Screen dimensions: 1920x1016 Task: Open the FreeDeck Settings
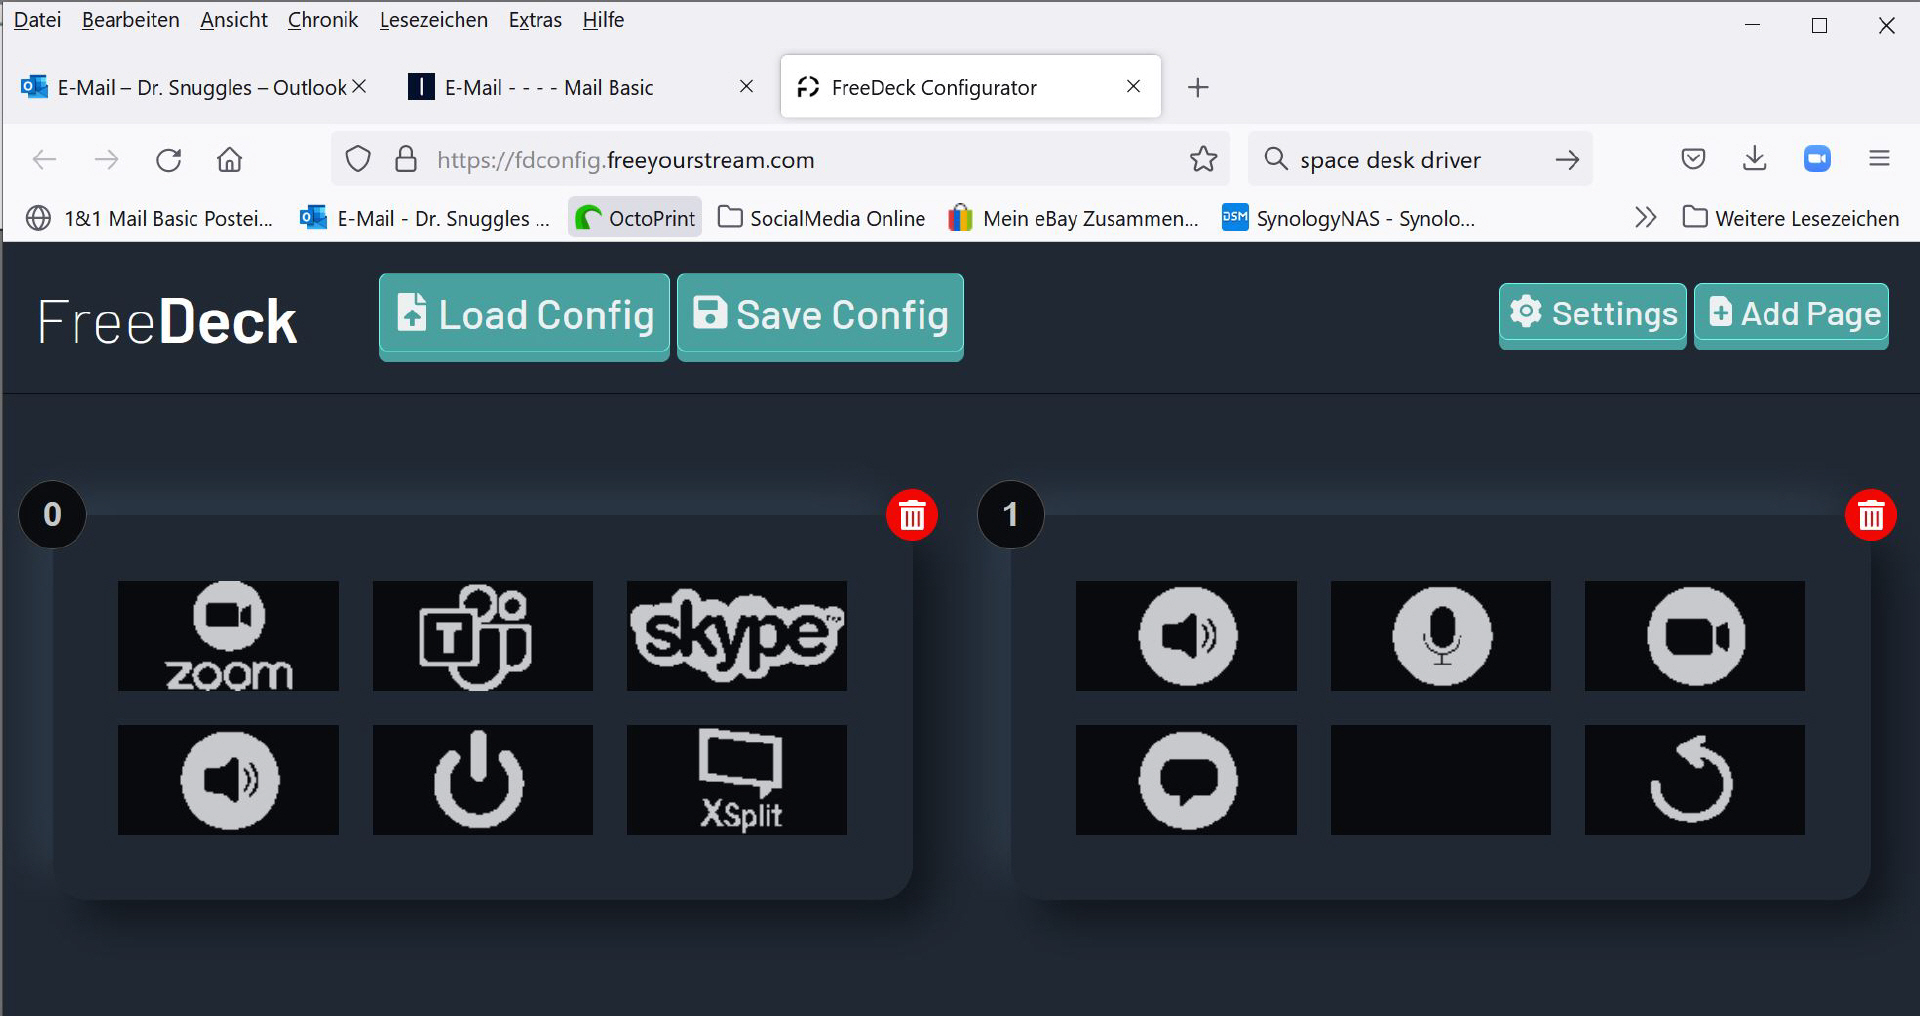1592,314
